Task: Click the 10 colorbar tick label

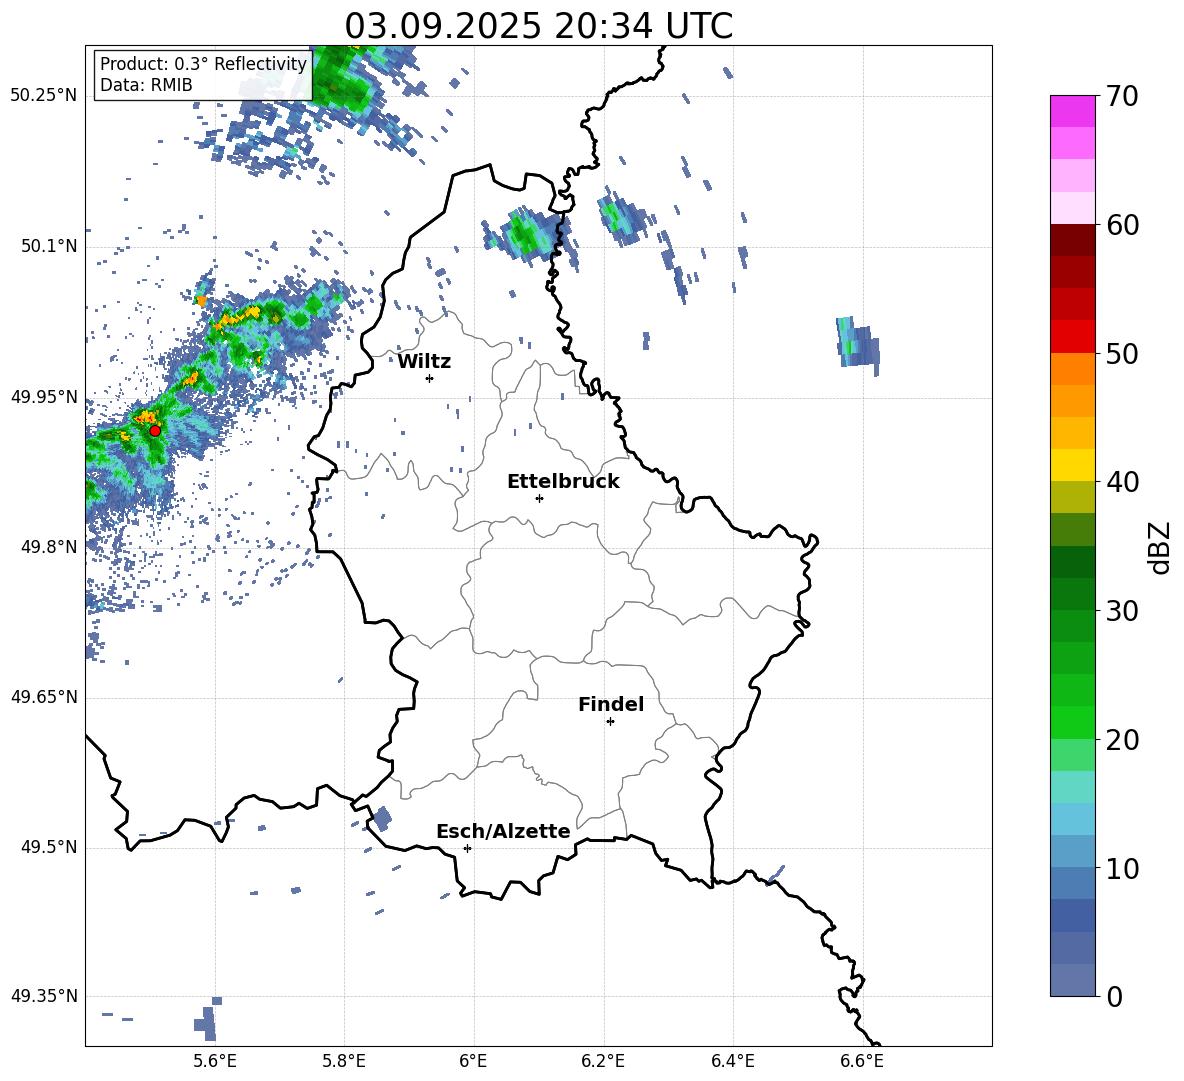Action: coord(1122,868)
